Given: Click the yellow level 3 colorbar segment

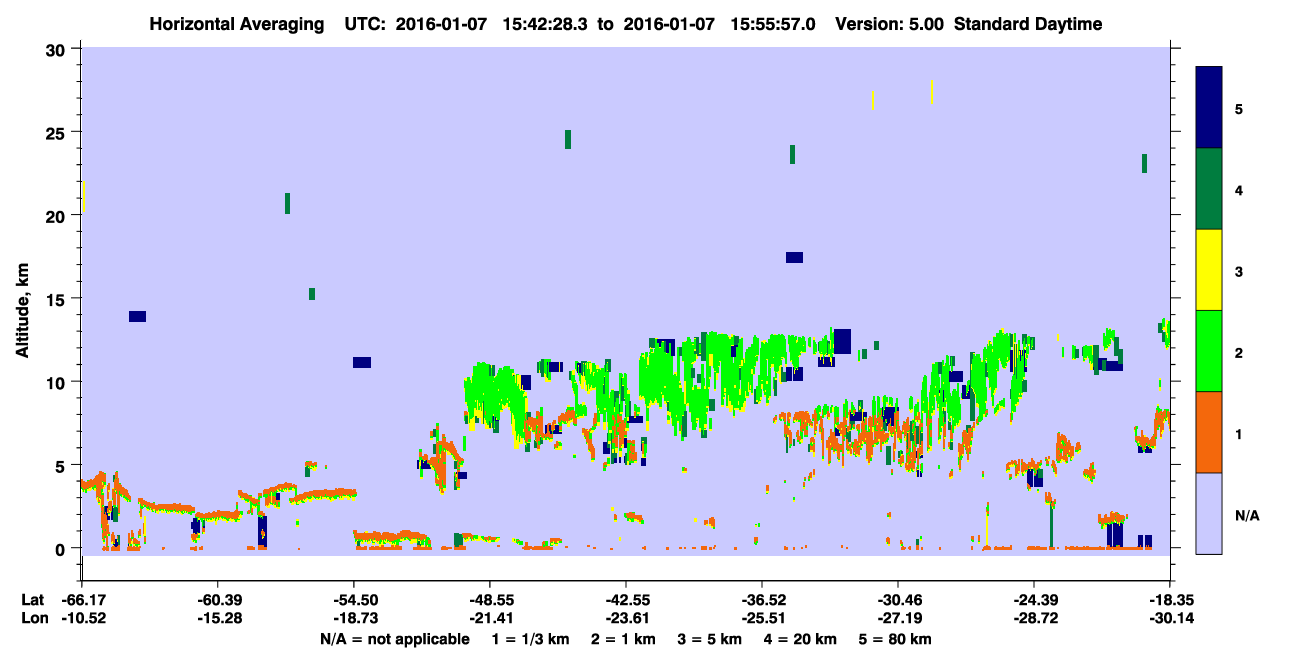Looking at the screenshot, I should pyautogui.click(x=1209, y=270).
